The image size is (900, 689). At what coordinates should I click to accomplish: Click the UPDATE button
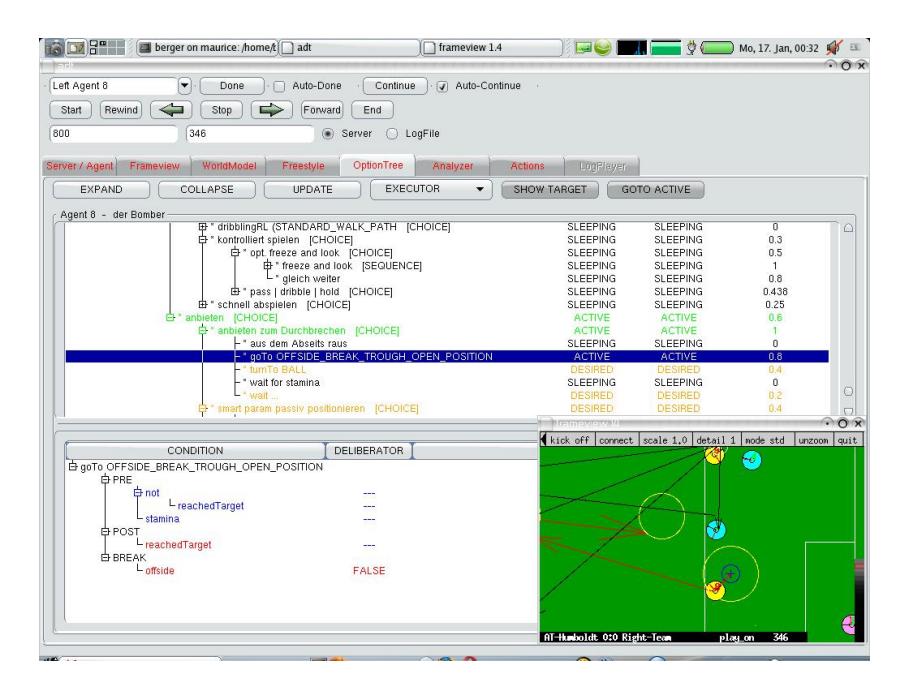coord(312,189)
